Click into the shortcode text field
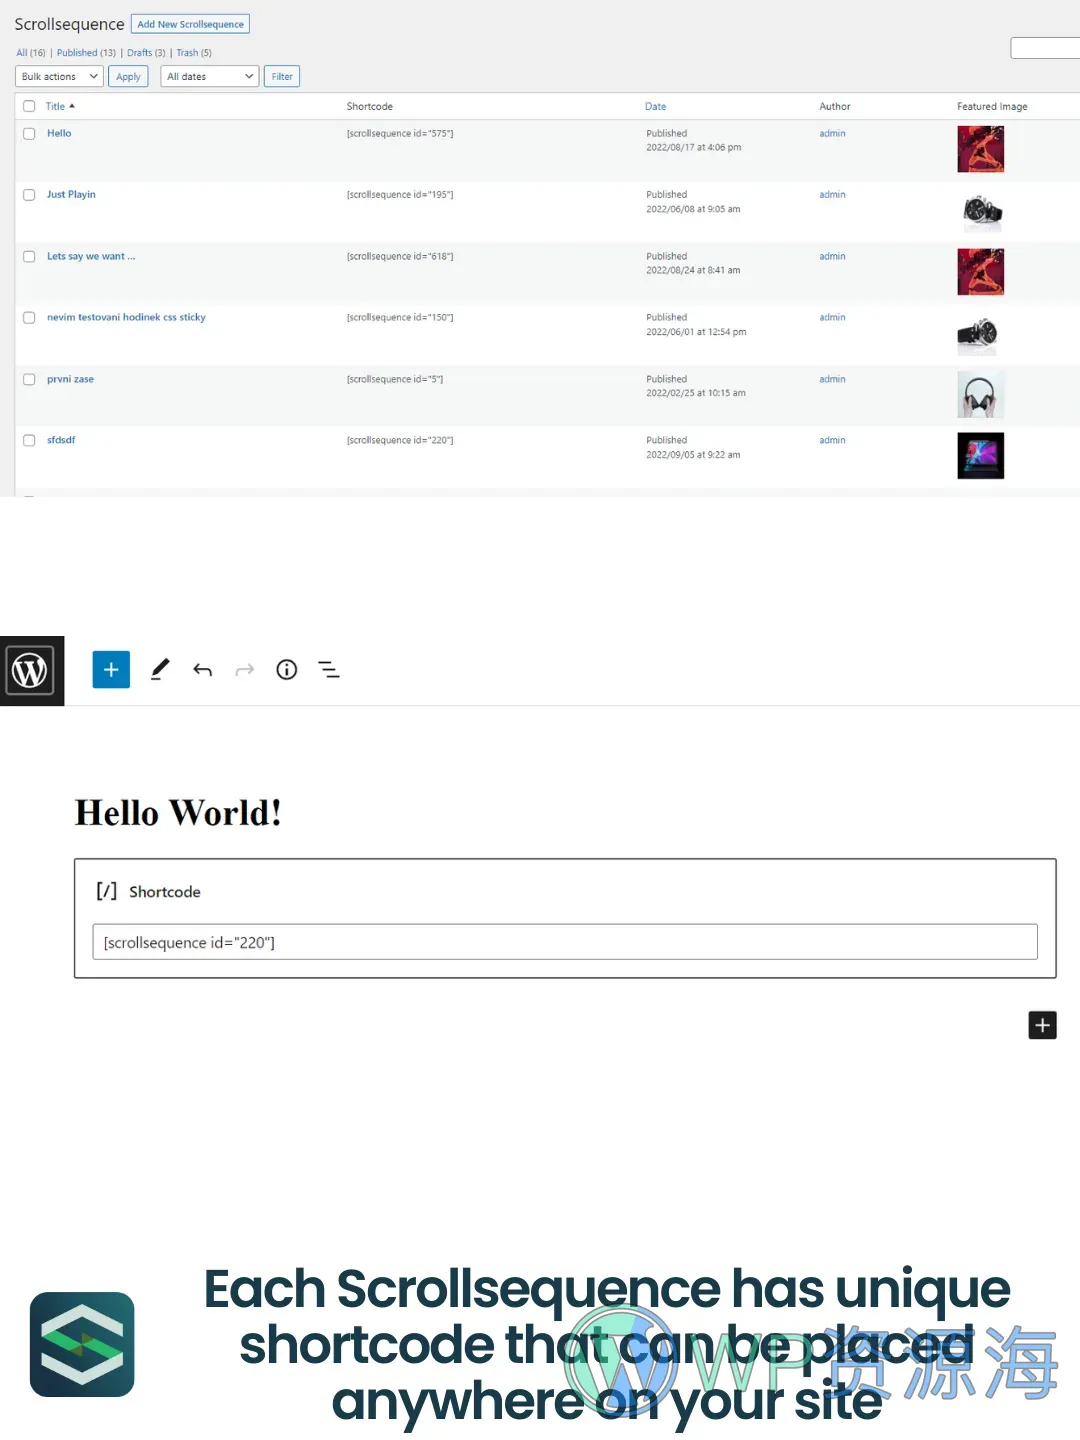Viewport: 1080px width, 1440px height. pos(564,942)
